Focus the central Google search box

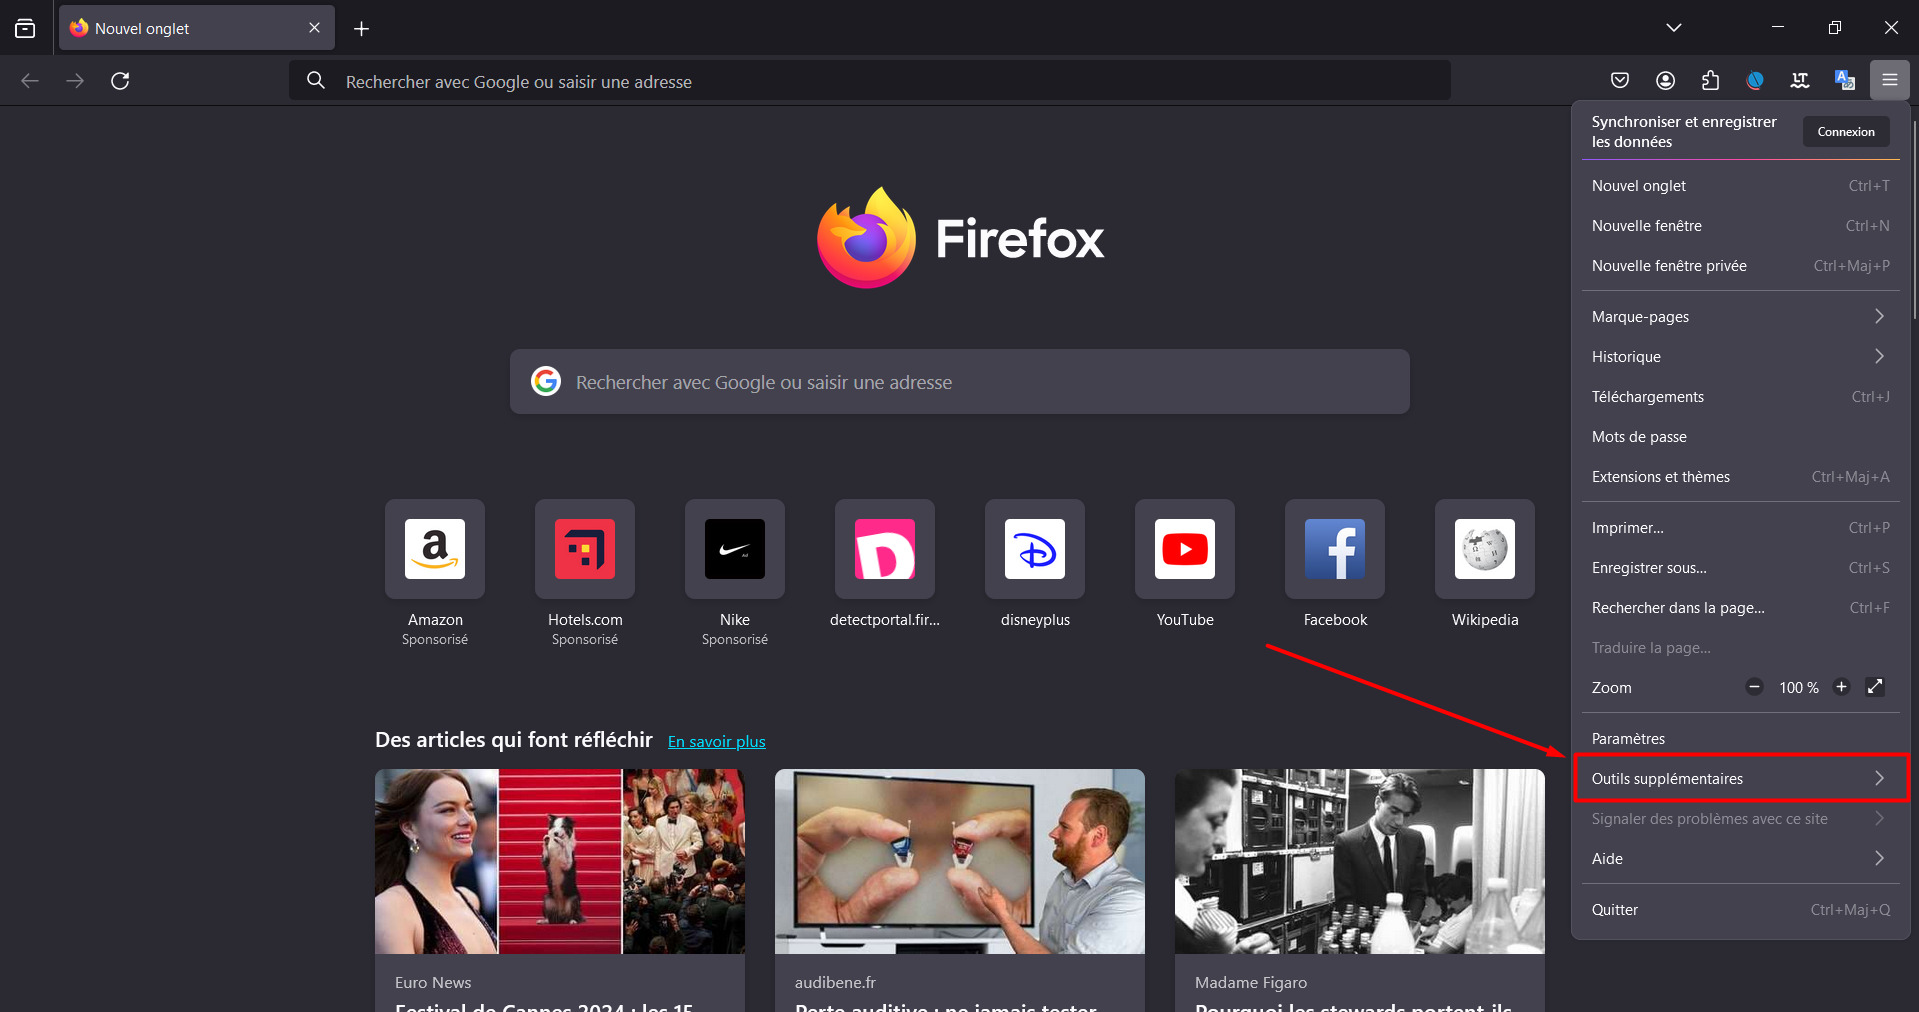click(960, 382)
